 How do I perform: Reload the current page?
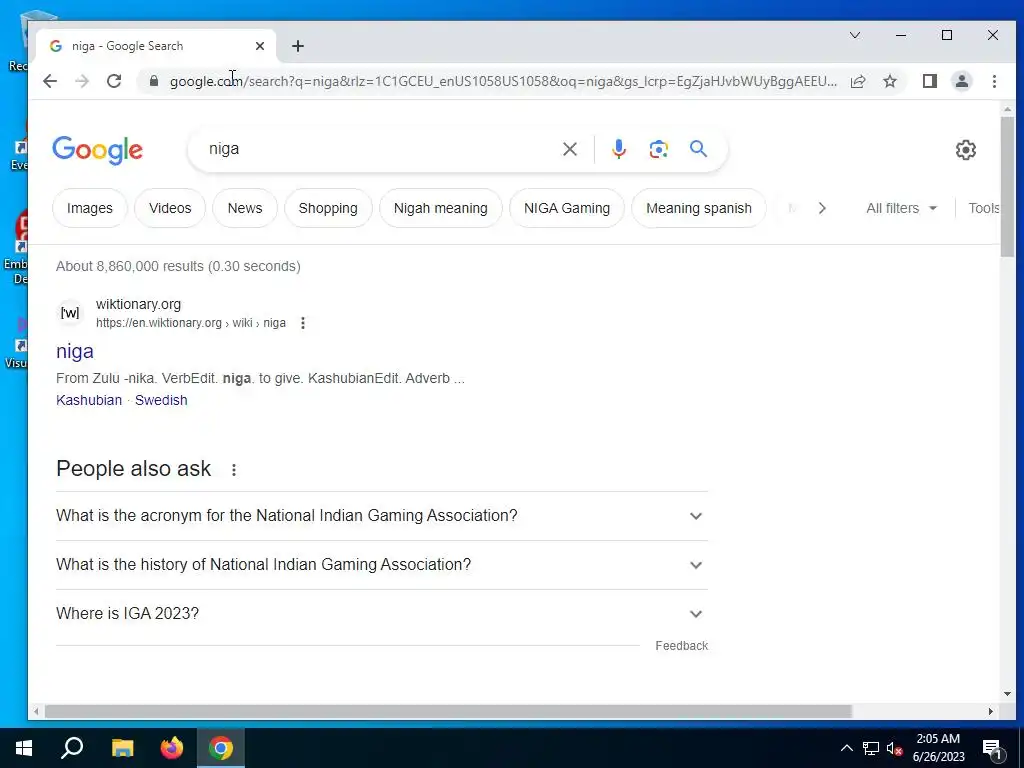tap(114, 81)
